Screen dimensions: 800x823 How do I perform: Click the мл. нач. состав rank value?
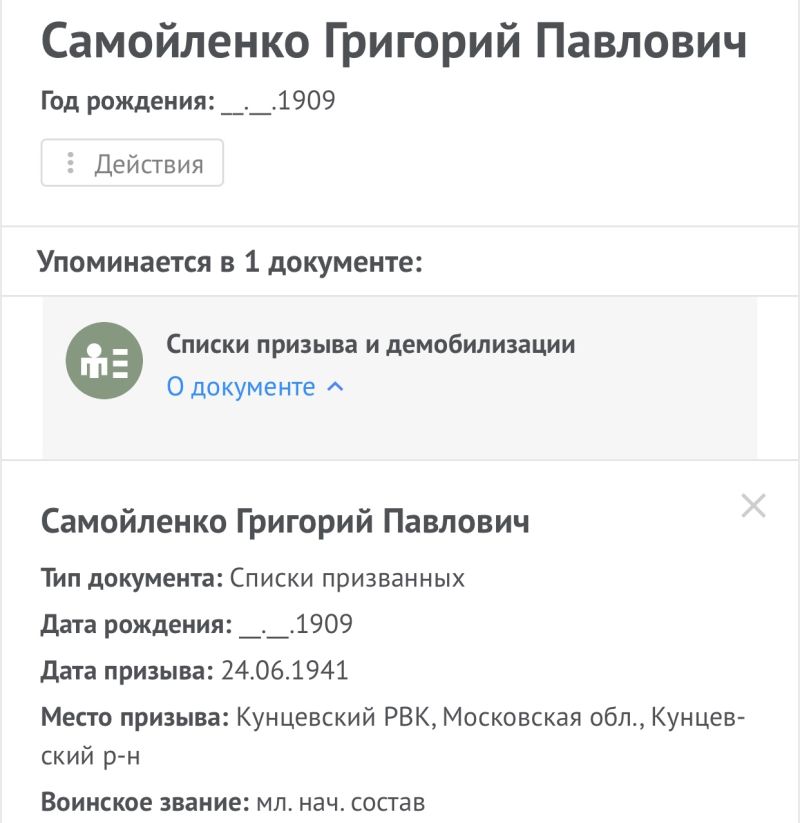[341, 803]
